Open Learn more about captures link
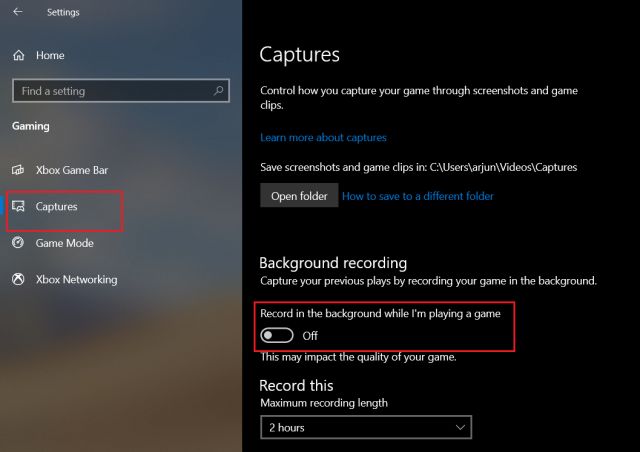Viewport: 640px width, 452px height. point(323,138)
